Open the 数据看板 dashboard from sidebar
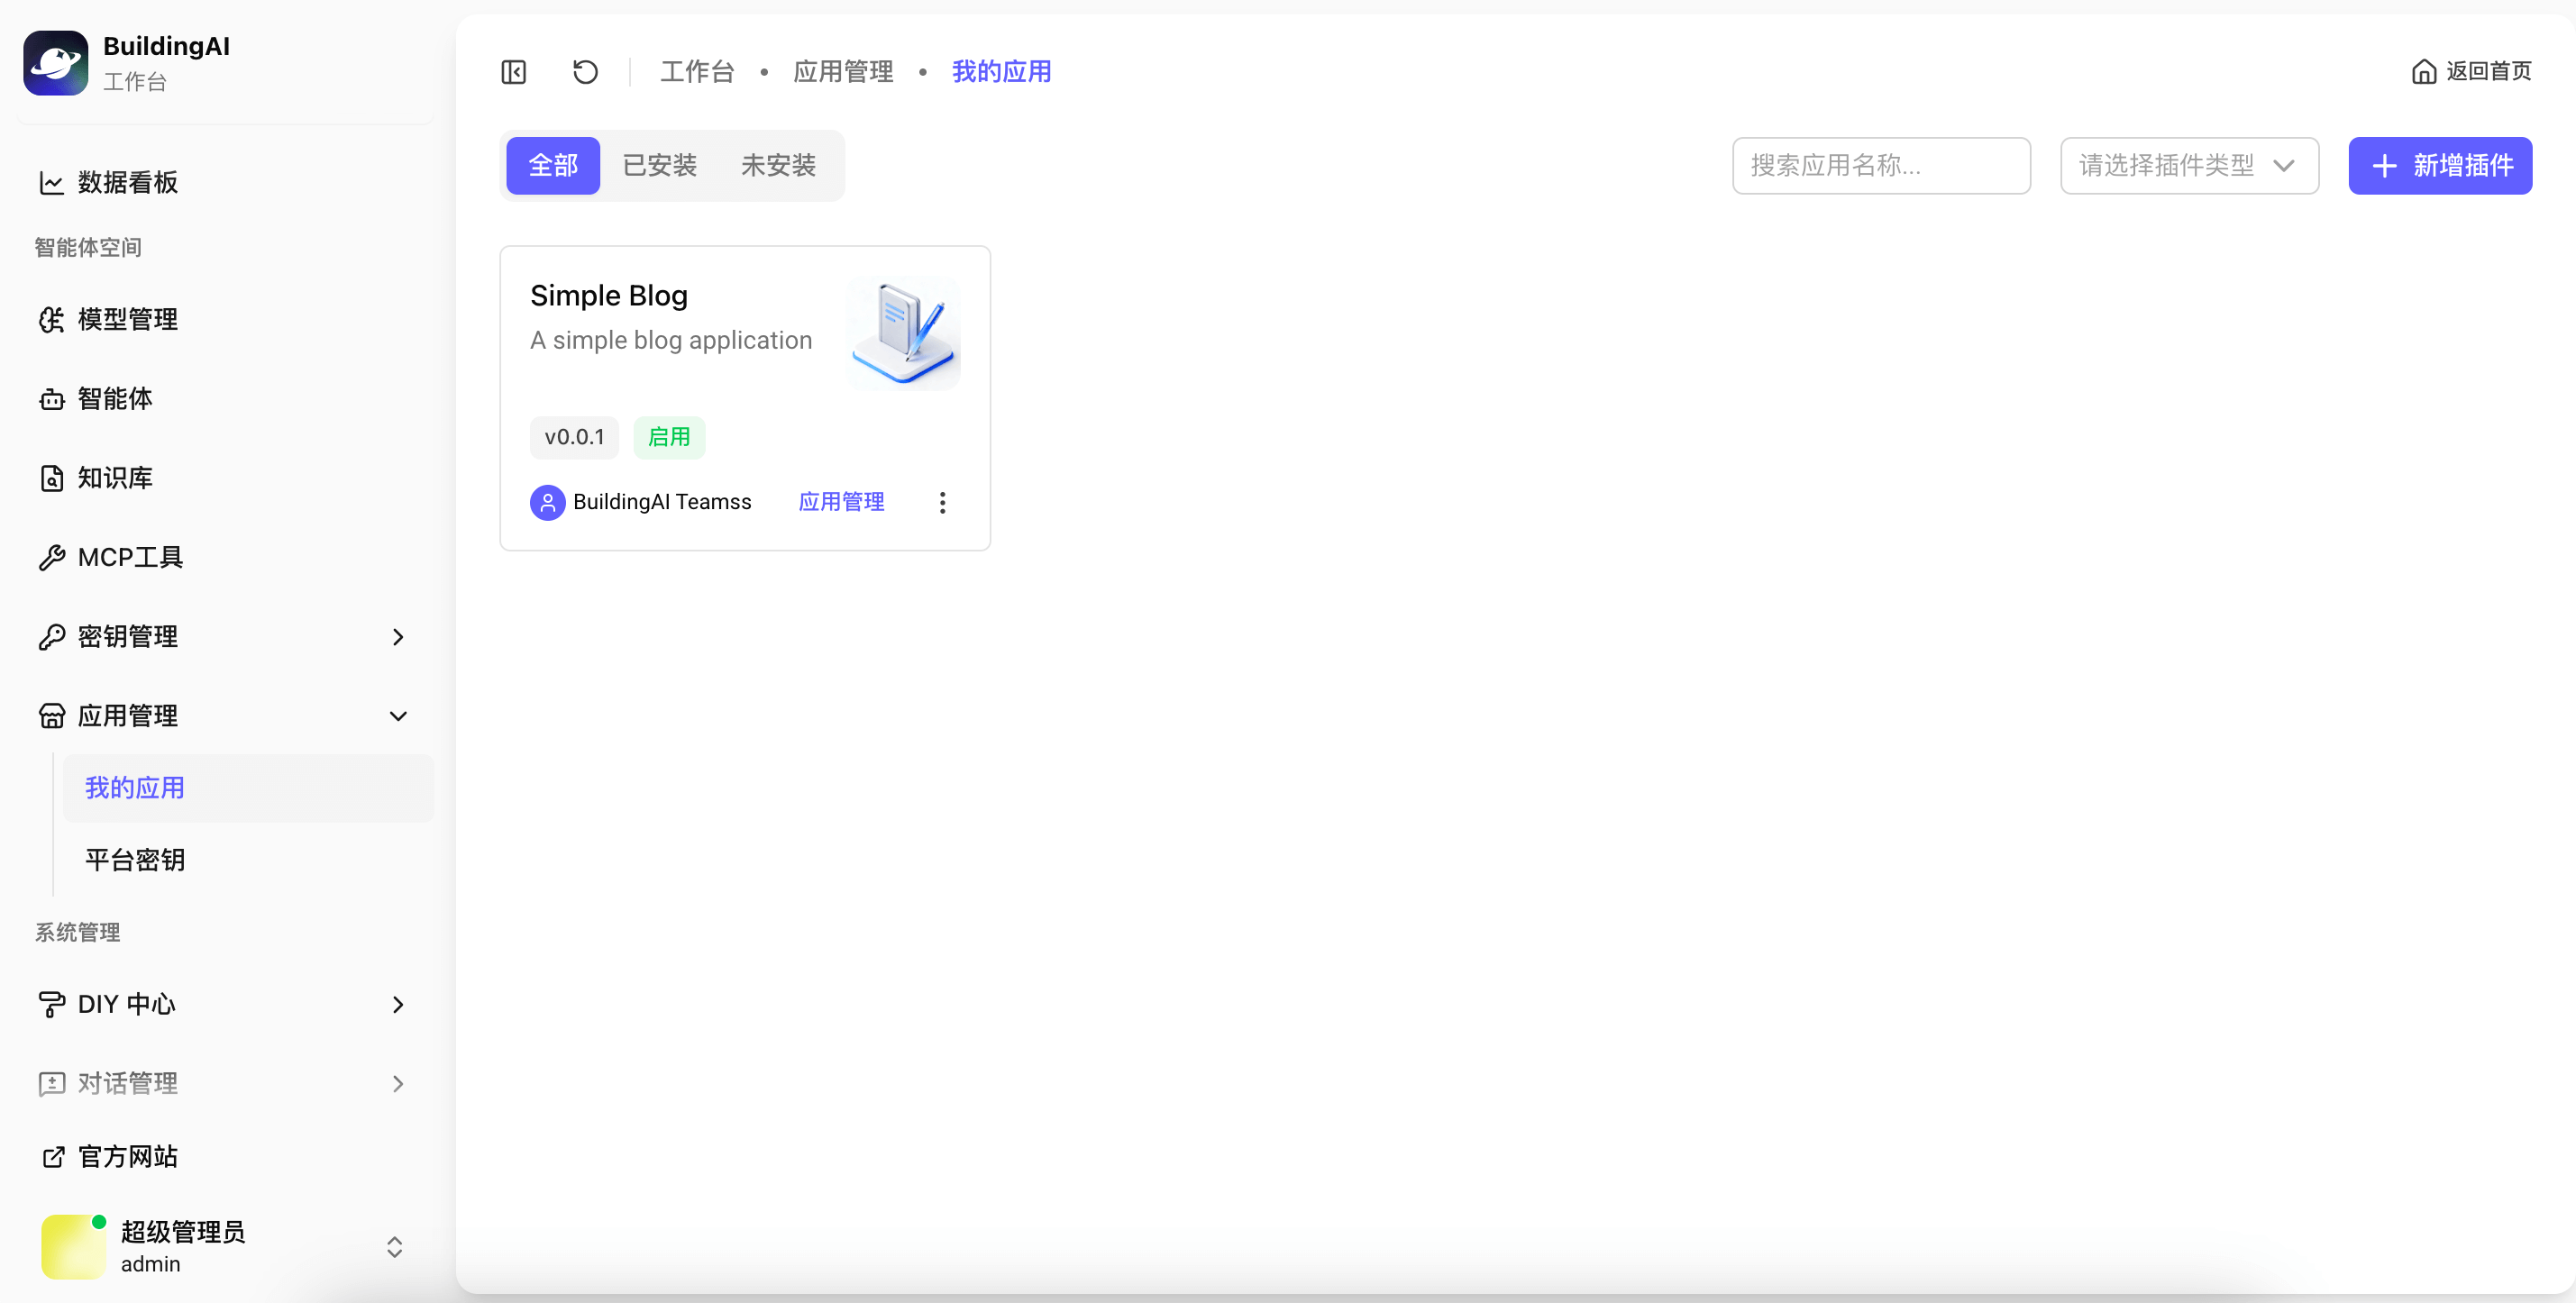The width and height of the screenshot is (2576, 1303). tap(127, 182)
